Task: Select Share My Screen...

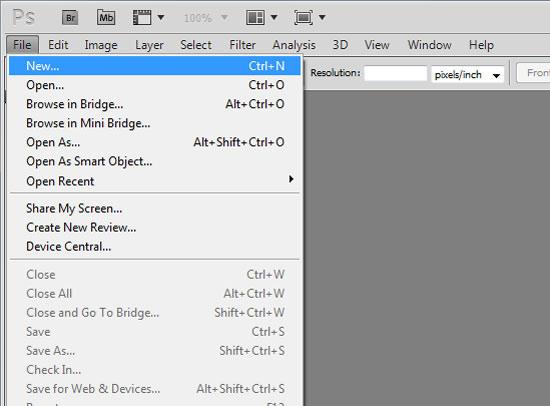Action: pos(155,208)
